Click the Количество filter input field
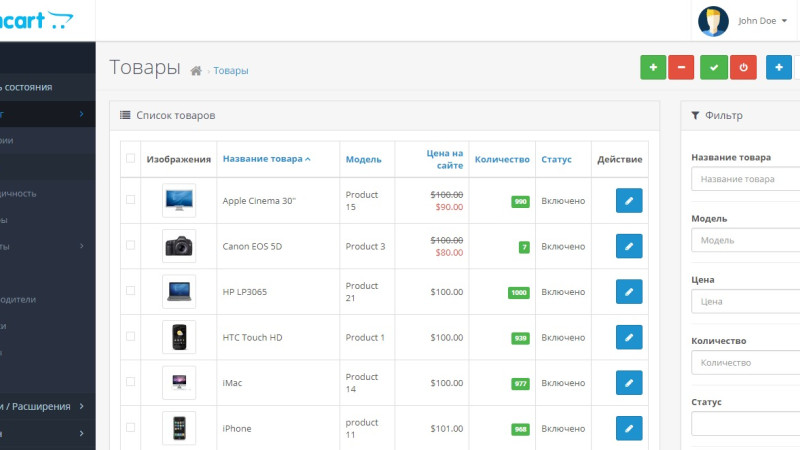800x450 pixels. pyautogui.click(x=745, y=363)
